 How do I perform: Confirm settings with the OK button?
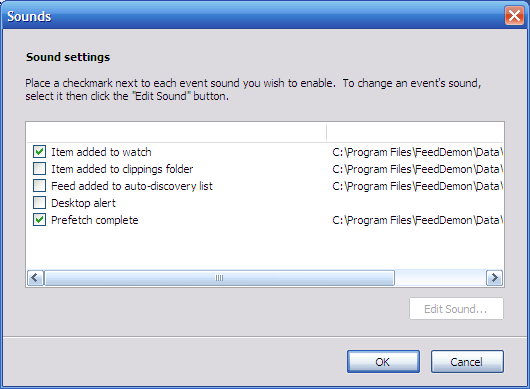coord(383,362)
